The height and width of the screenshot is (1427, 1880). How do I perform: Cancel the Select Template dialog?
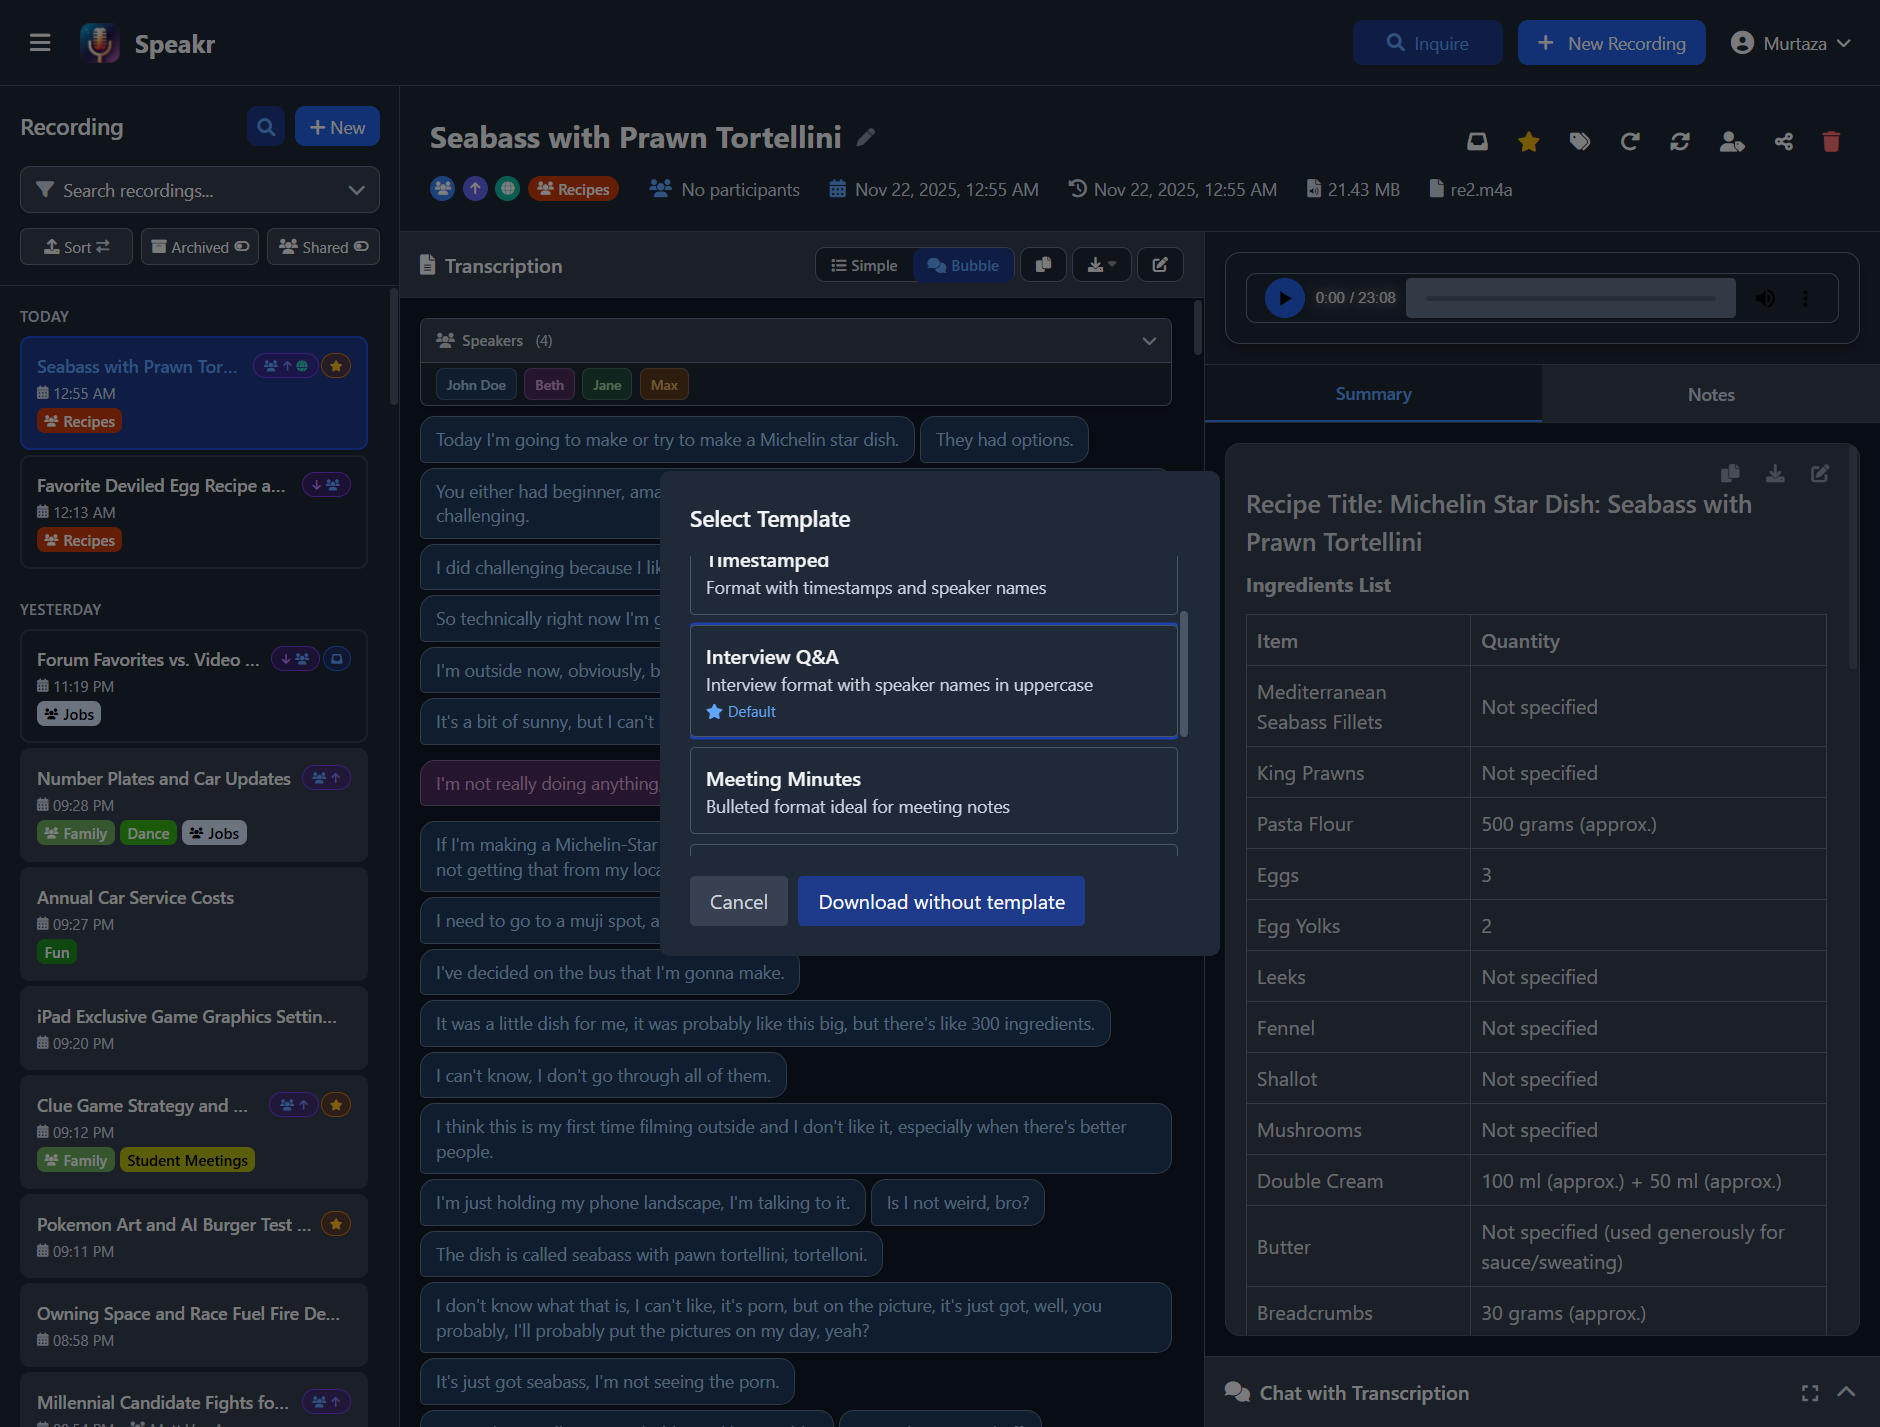tap(738, 902)
